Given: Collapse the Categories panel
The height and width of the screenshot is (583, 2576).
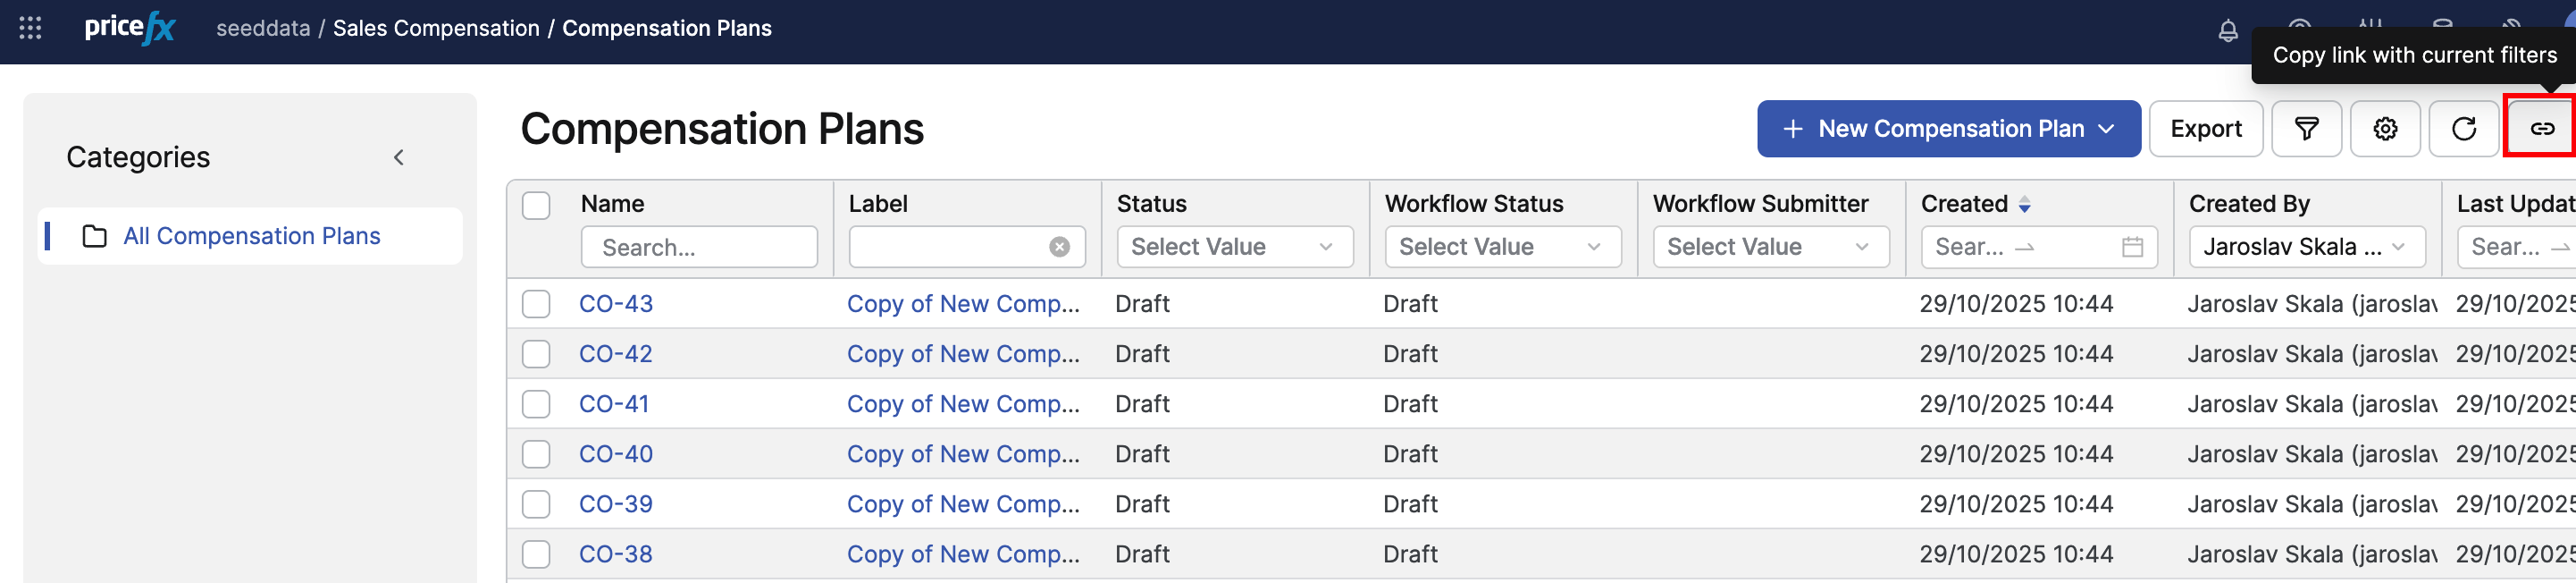Looking at the screenshot, I should 399,157.
